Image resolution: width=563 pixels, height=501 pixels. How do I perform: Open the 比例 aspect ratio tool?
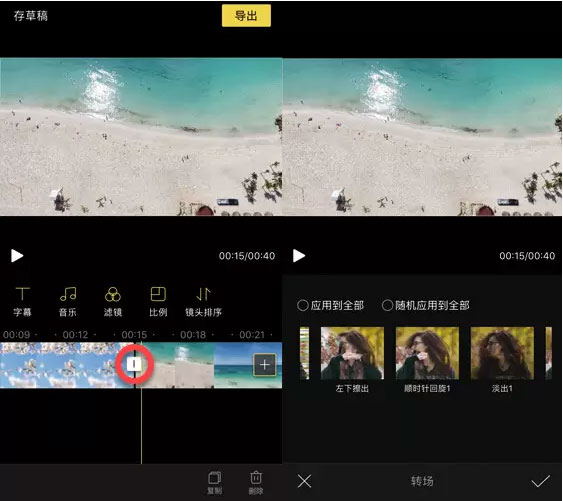[158, 302]
